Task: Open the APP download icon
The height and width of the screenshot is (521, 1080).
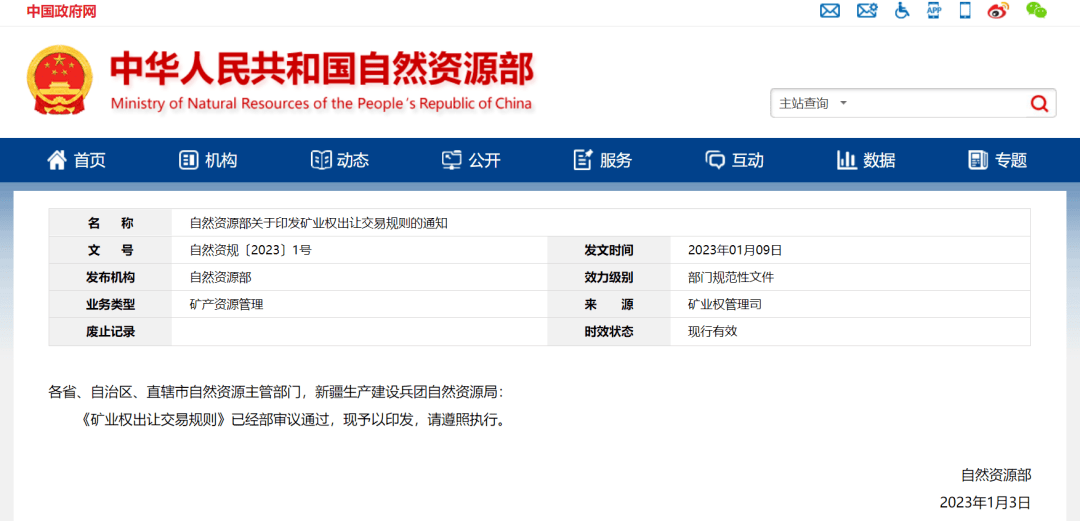Action: point(934,11)
